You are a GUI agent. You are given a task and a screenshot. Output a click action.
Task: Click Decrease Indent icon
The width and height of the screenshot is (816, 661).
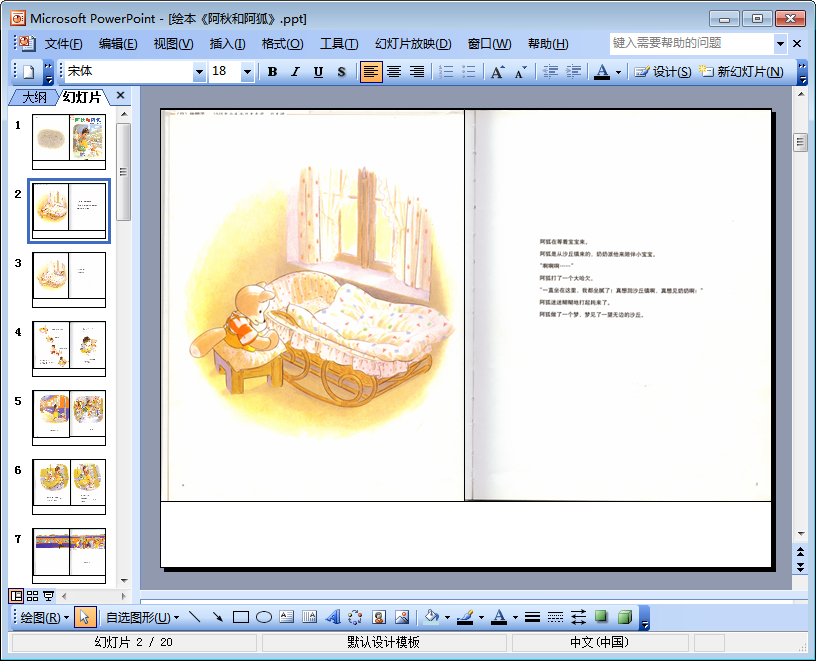click(550, 72)
